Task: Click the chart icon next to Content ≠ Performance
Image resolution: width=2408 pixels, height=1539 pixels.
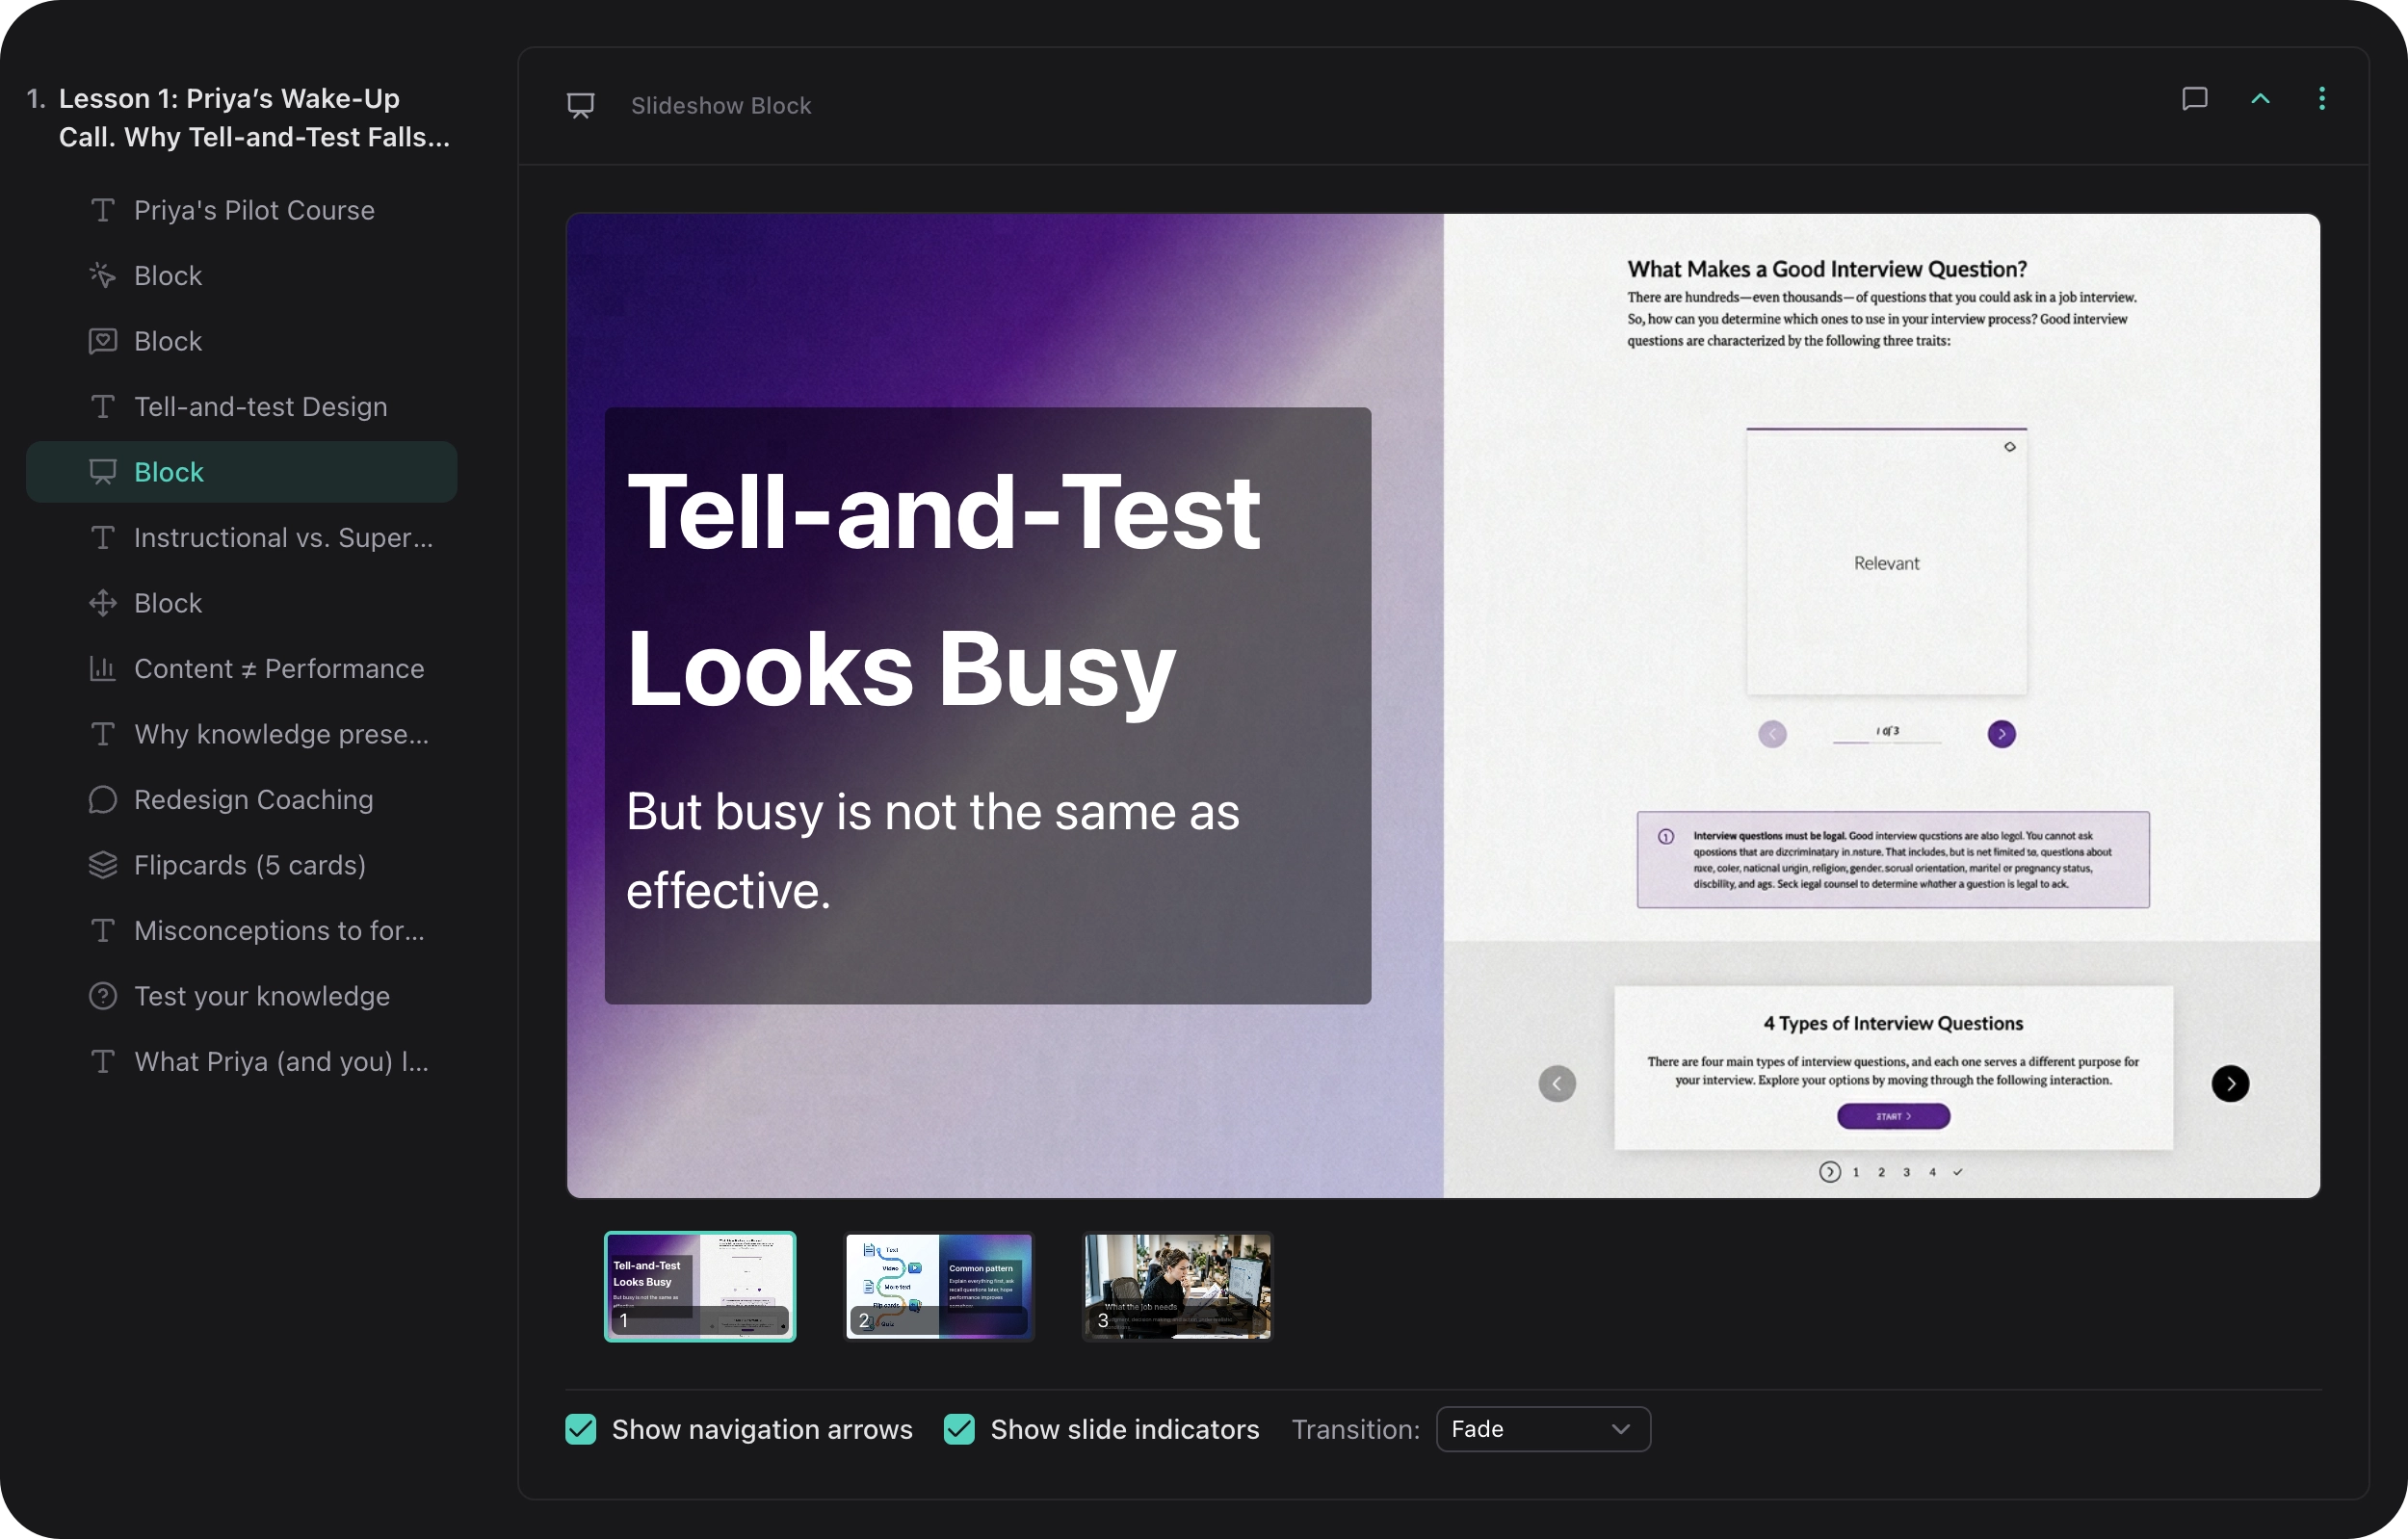Action: tap(102, 668)
